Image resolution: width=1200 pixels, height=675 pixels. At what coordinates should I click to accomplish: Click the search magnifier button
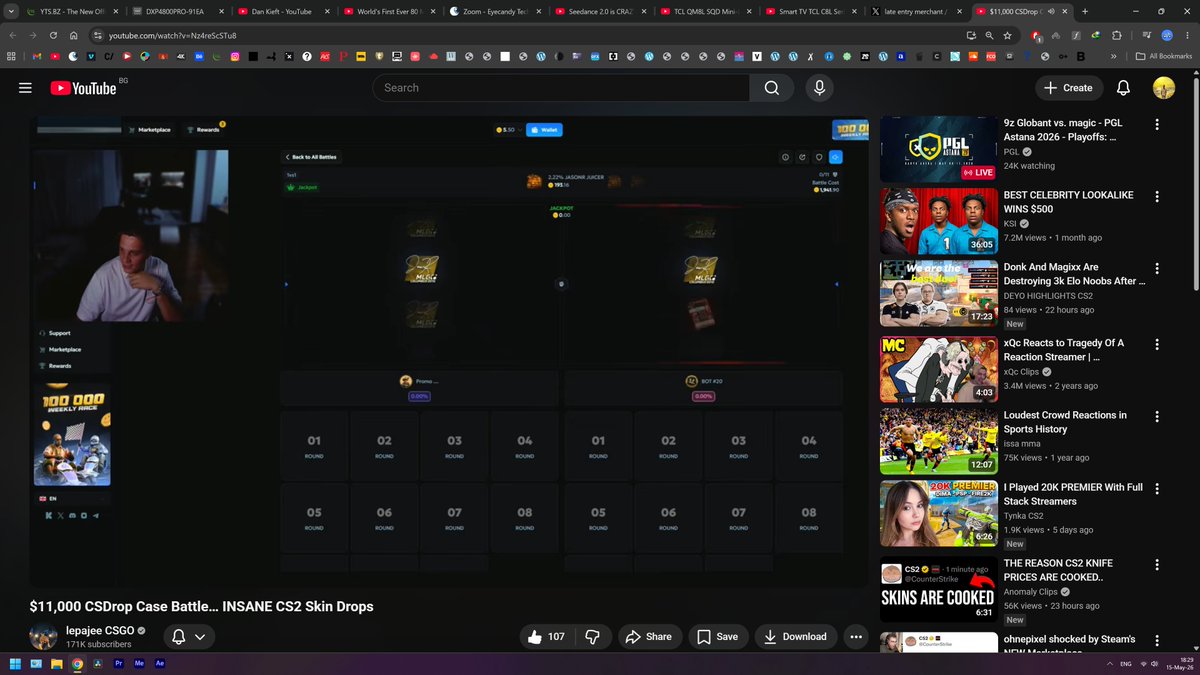pos(772,88)
